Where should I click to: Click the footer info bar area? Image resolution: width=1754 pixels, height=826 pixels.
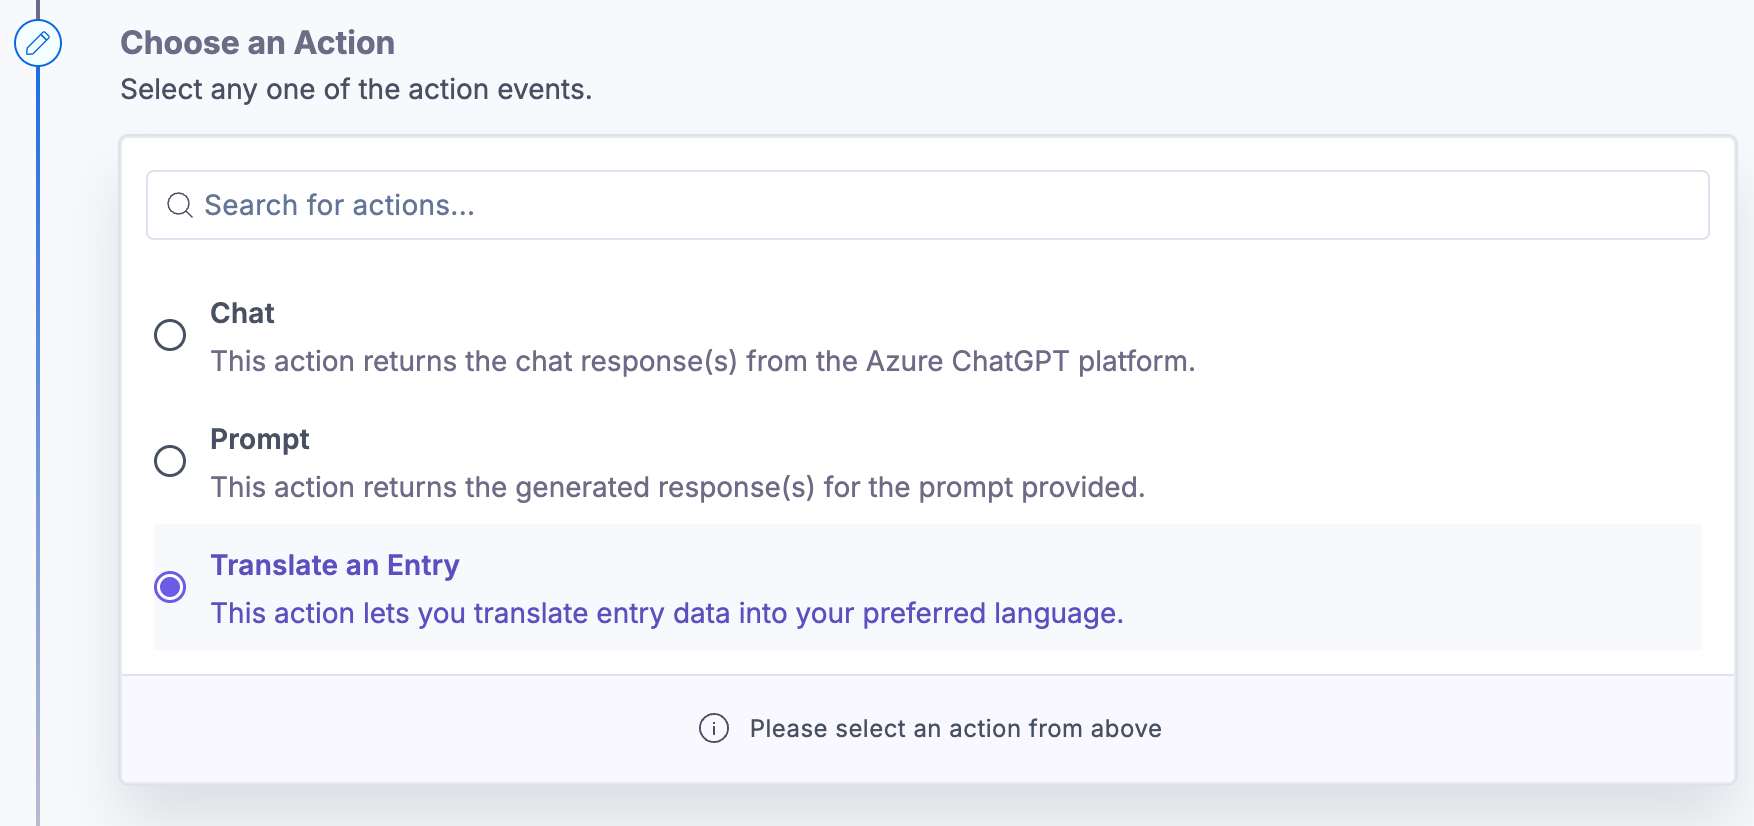pyautogui.click(x=928, y=729)
